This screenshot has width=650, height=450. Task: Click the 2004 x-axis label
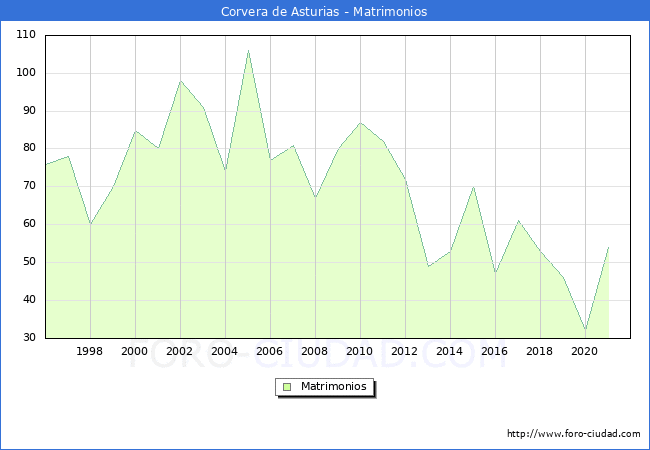pyautogui.click(x=224, y=351)
